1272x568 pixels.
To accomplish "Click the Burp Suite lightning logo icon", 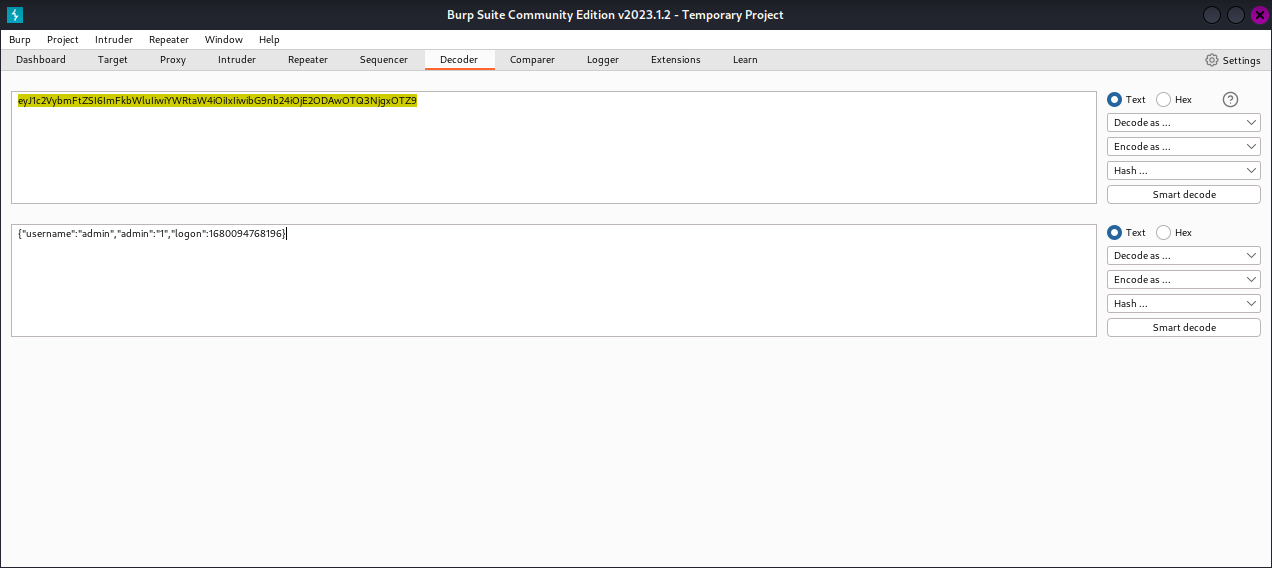I will point(15,15).
